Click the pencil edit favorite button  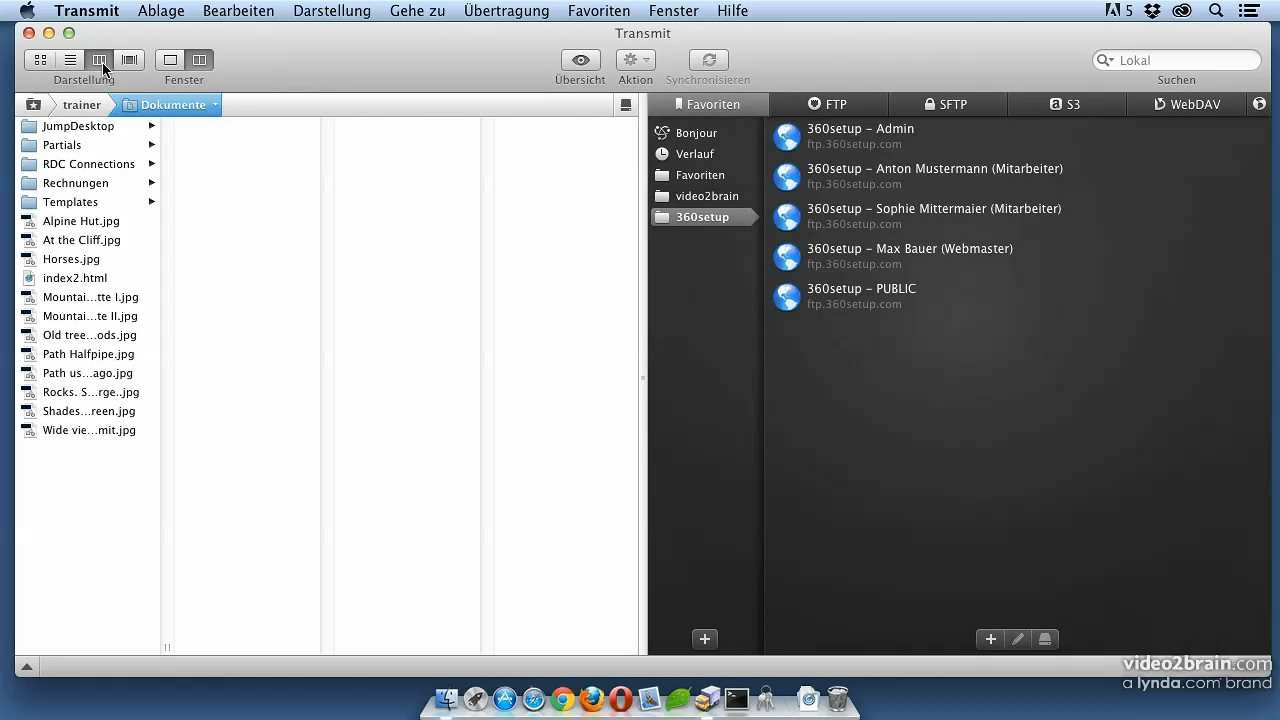tap(1018, 639)
